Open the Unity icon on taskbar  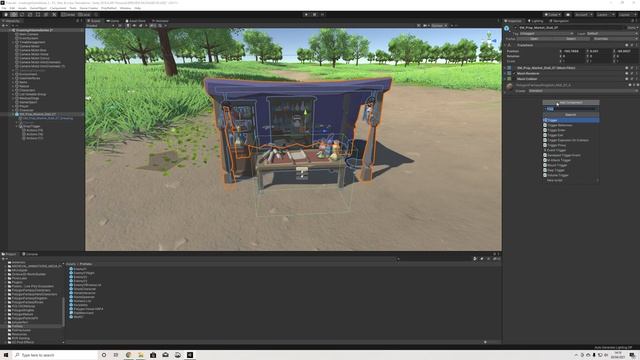click(x=190, y=355)
